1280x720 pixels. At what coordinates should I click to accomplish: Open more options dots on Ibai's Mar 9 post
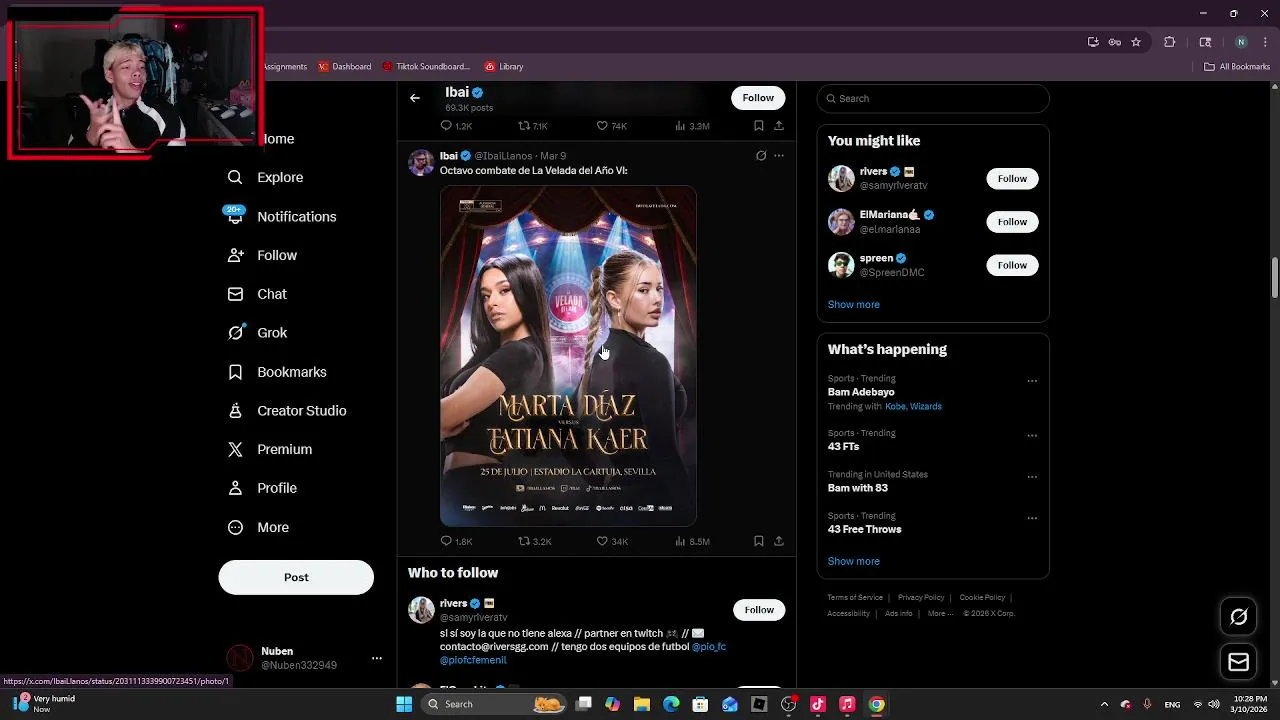click(x=779, y=156)
